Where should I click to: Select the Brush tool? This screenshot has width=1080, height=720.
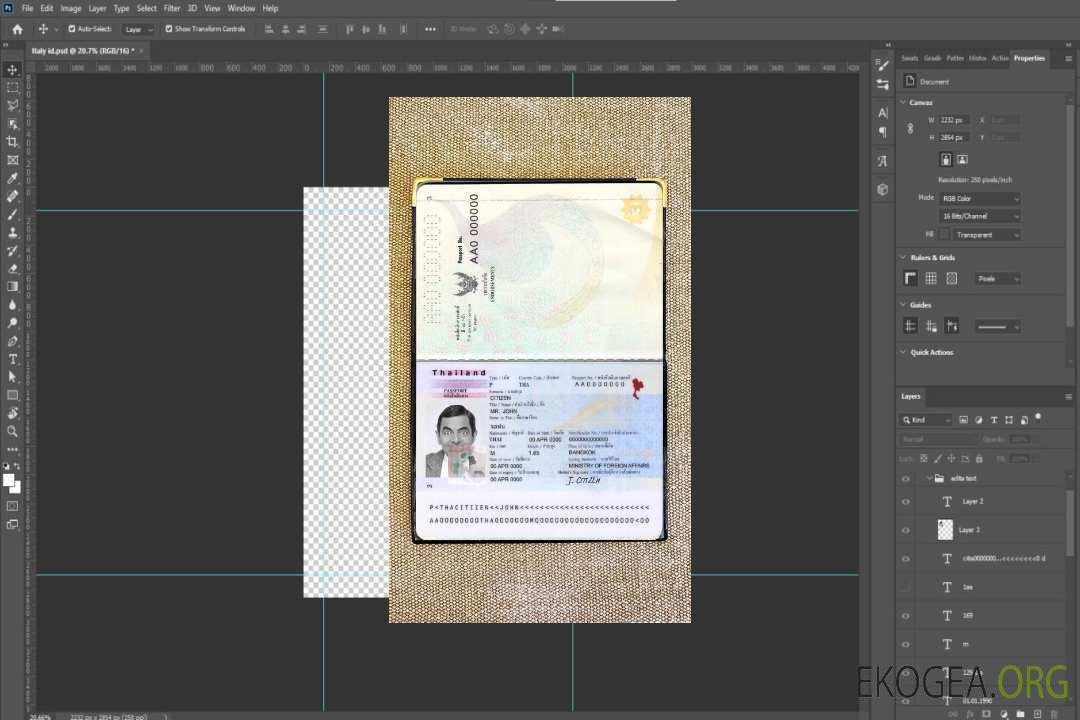coord(12,214)
